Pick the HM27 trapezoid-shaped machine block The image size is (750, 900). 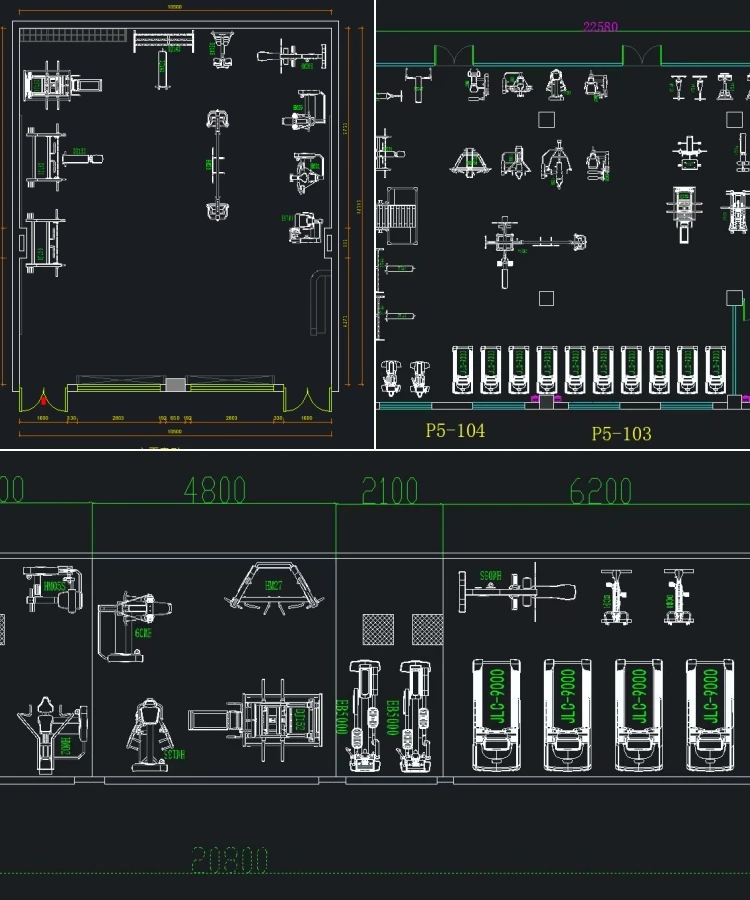pyautogui.click(x=274, y=587)
